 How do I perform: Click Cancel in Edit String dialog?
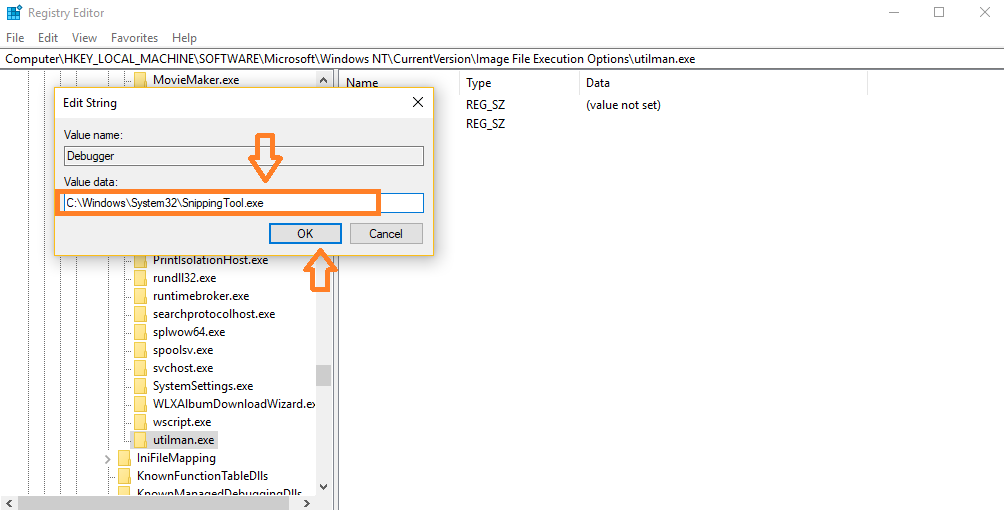coord(386,234)
